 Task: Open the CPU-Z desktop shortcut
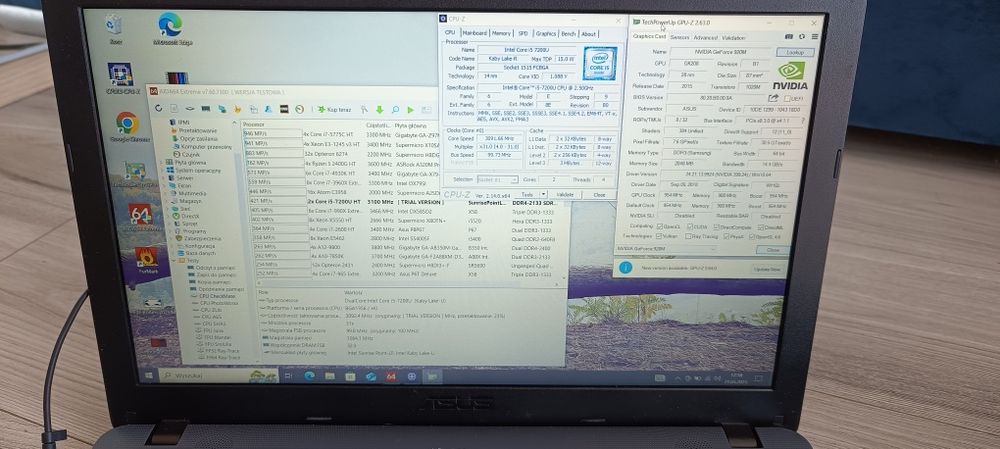point(121,74)
